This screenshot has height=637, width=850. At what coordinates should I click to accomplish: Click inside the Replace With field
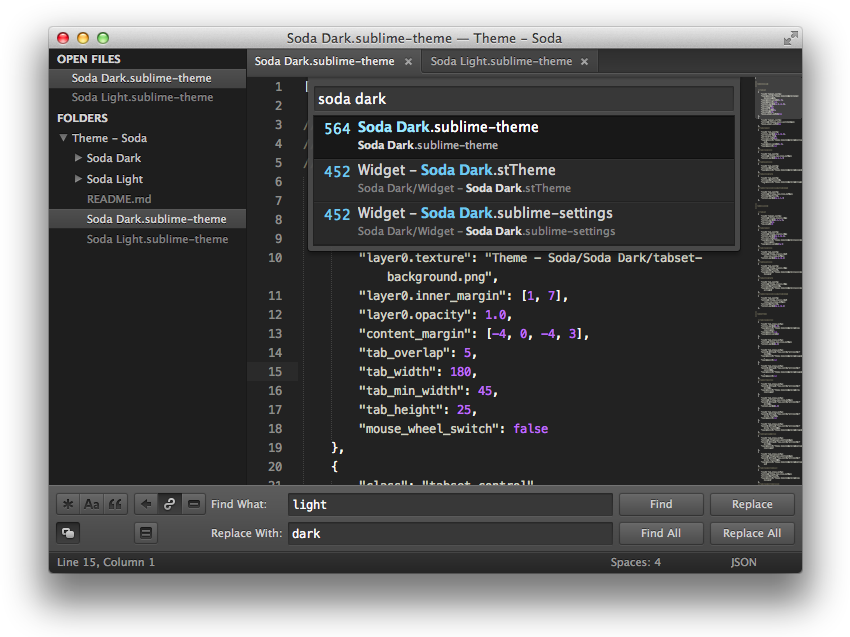pyautogui.click(x=450, y=533)
